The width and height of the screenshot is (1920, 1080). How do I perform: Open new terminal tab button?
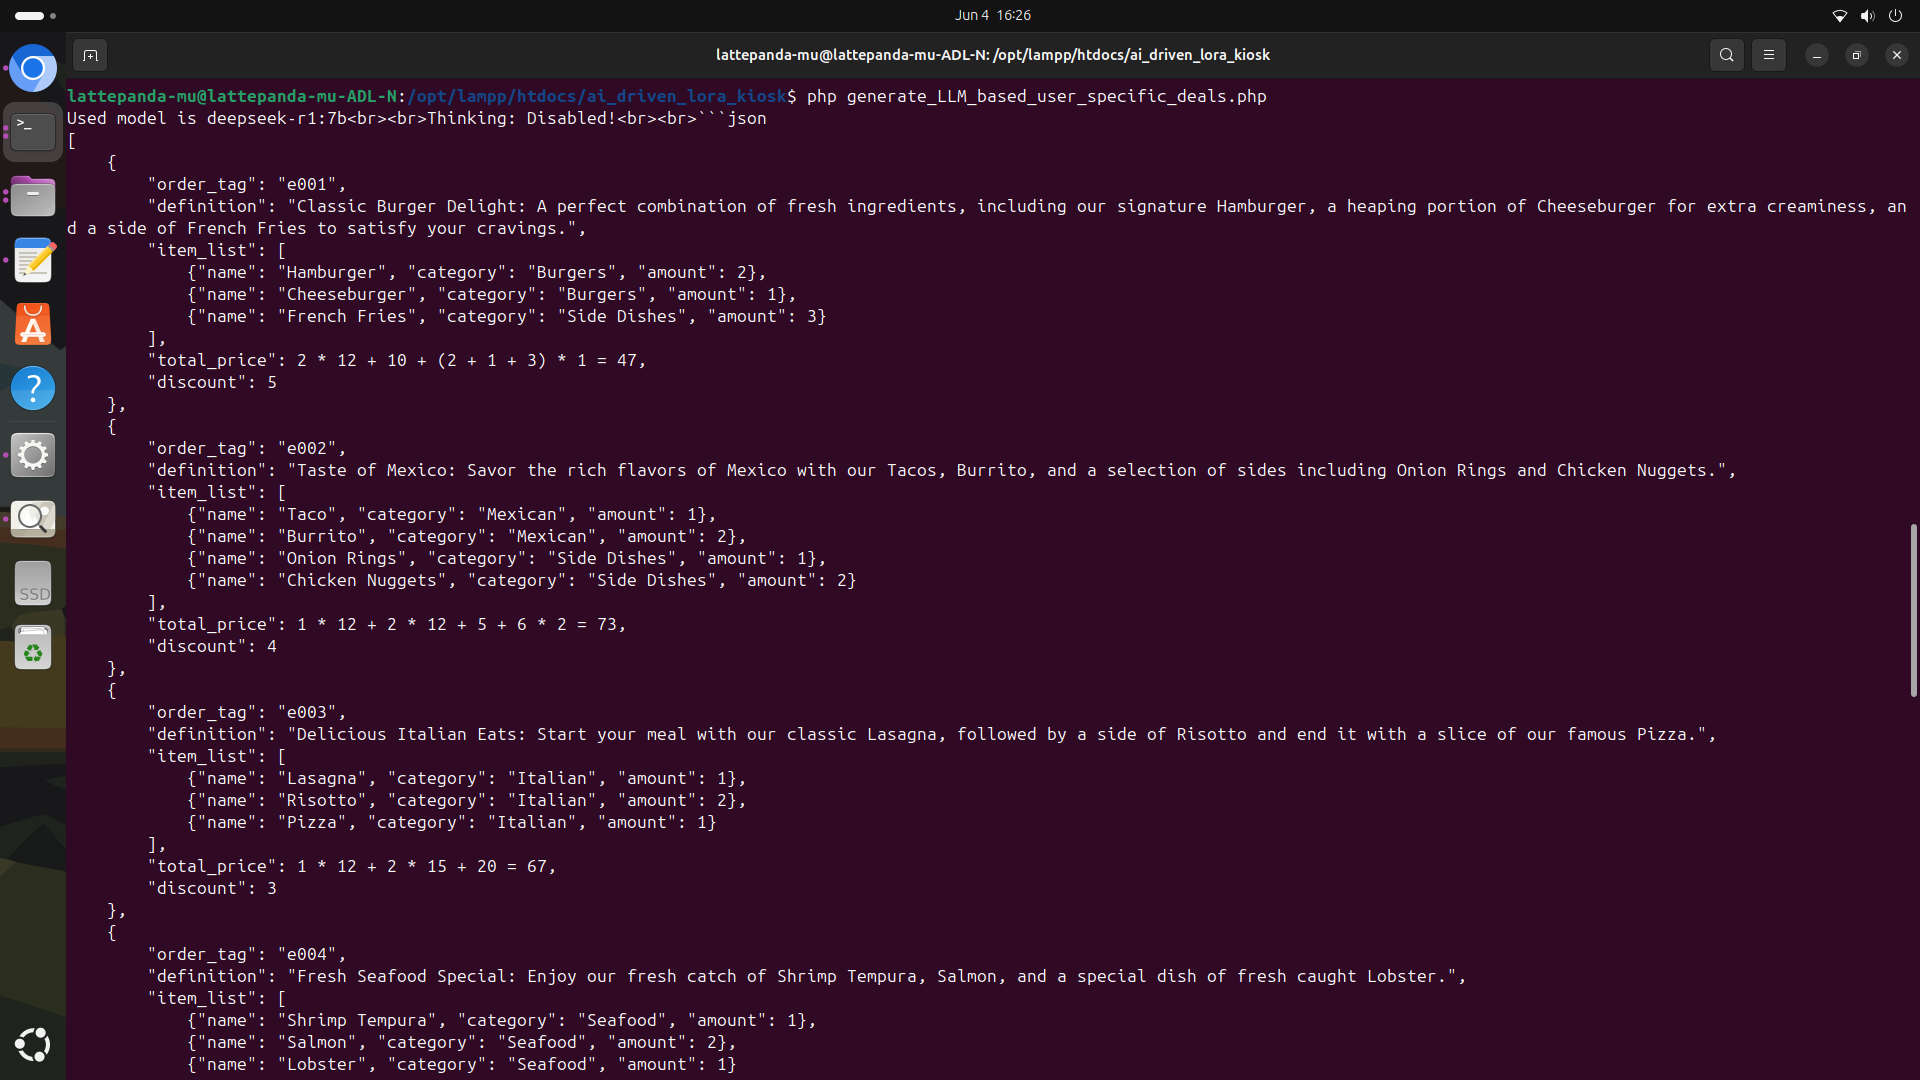[x=90, y=55]
